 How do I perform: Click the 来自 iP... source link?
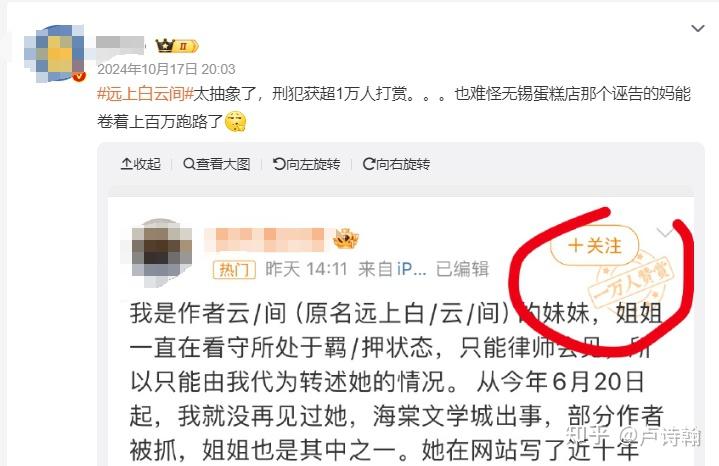coord(392,269)
